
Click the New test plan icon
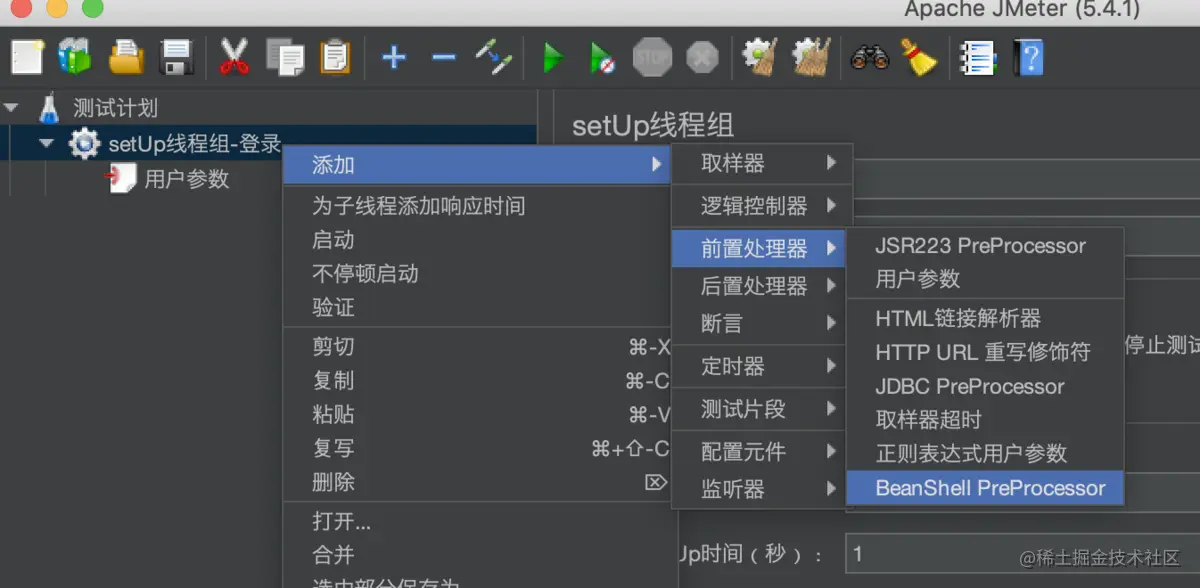pyautogui.click(x=27, y=57)
